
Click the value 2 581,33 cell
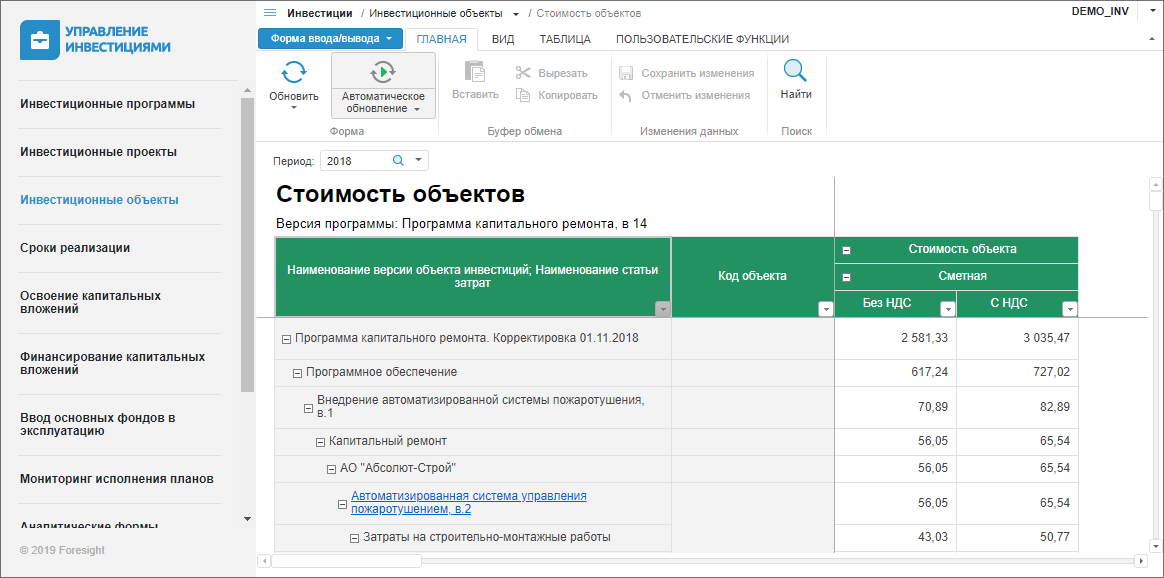point(896,338)
